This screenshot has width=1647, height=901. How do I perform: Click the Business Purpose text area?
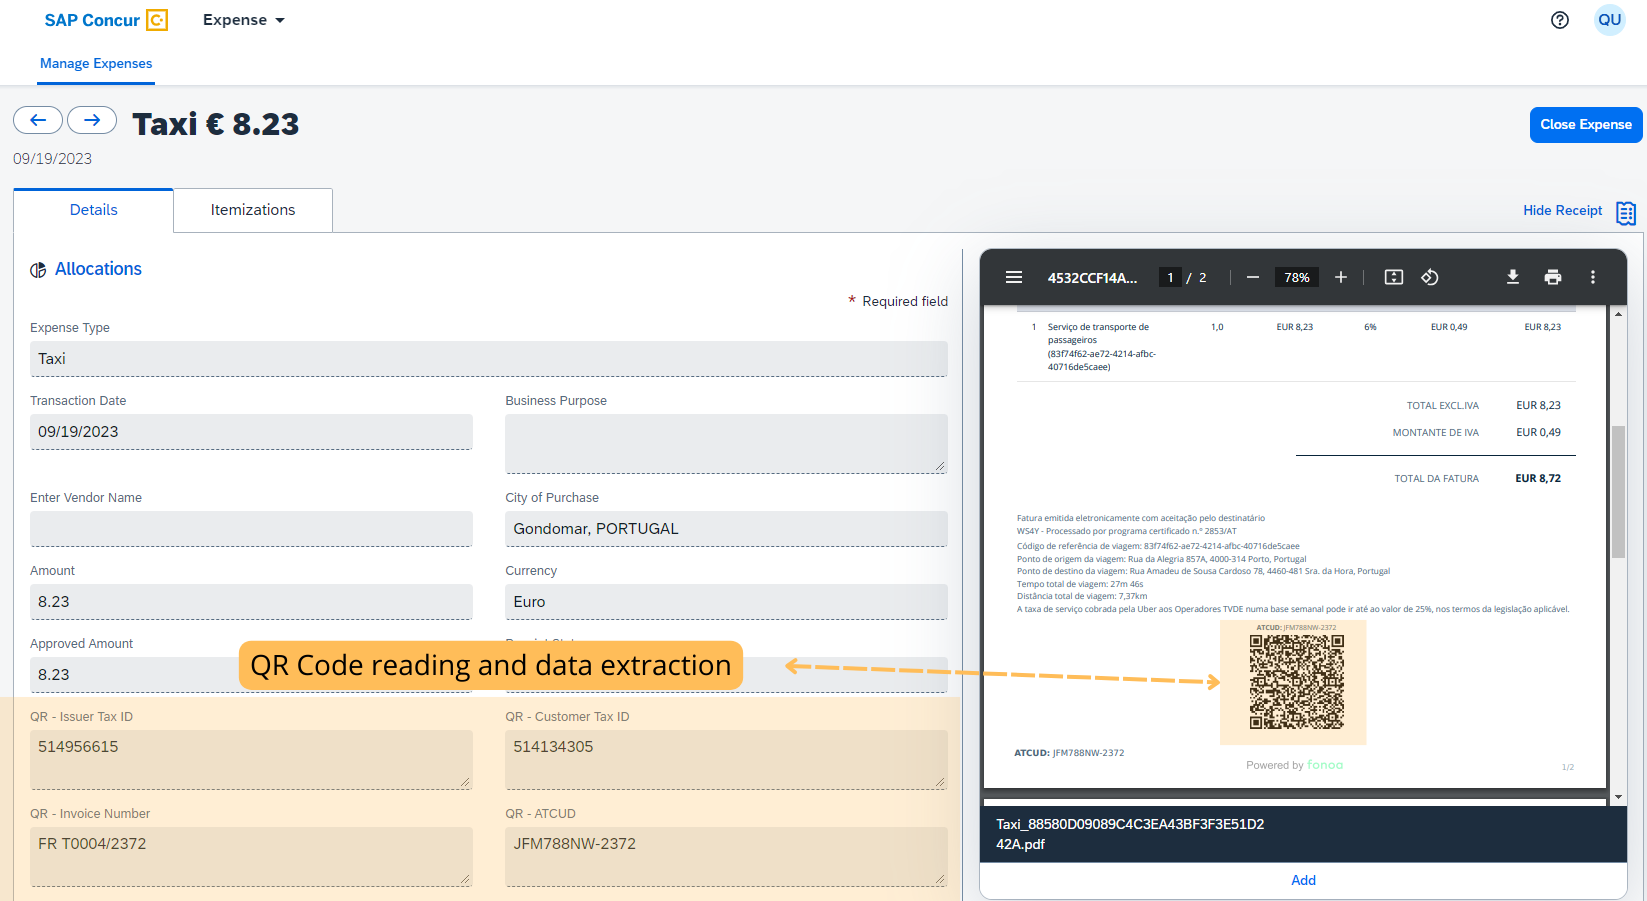pyautogui.click(x=726, y=444)
